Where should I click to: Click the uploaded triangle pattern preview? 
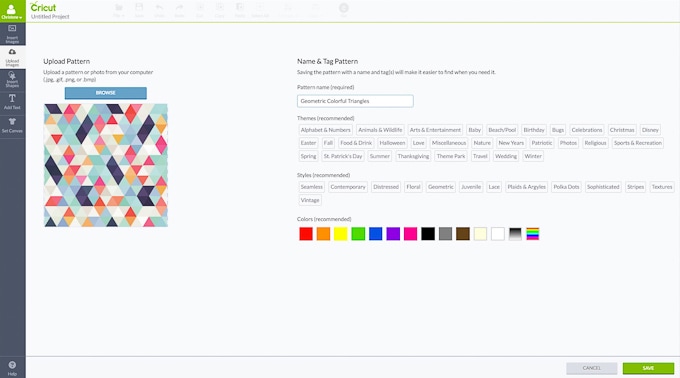click(x=106, y=165)
